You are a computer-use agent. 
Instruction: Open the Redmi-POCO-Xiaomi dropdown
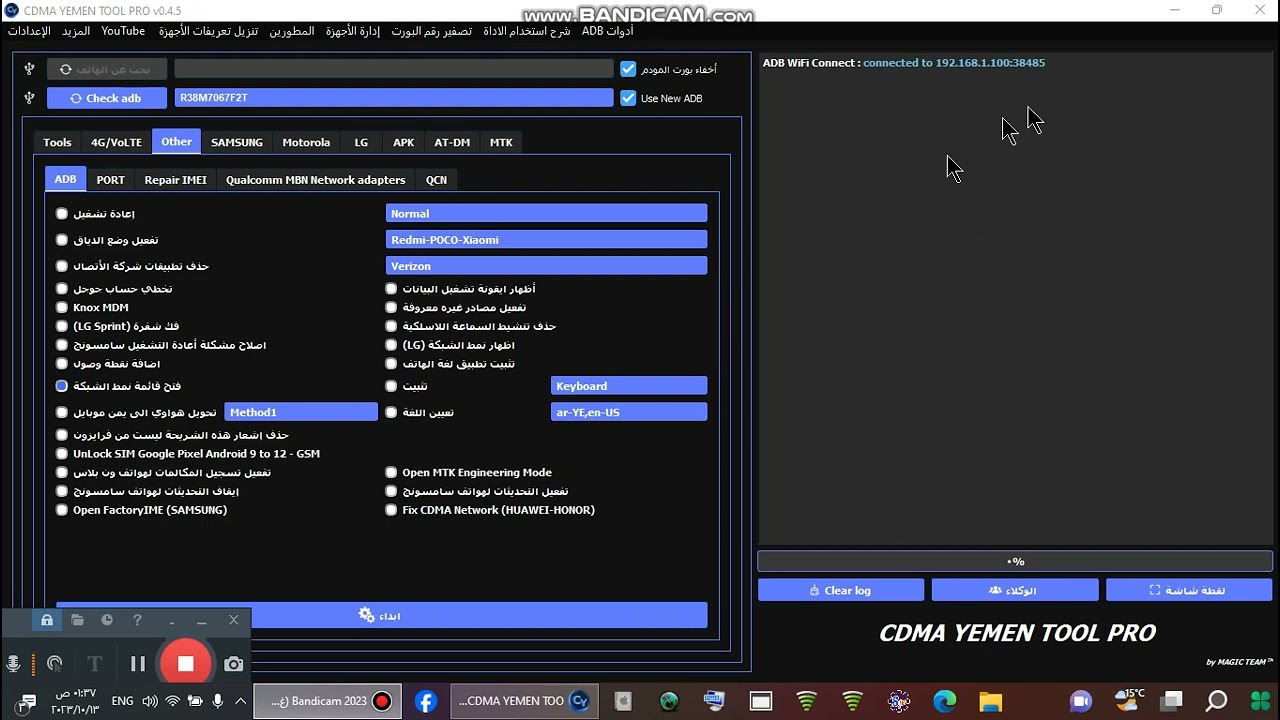[546, 239]
